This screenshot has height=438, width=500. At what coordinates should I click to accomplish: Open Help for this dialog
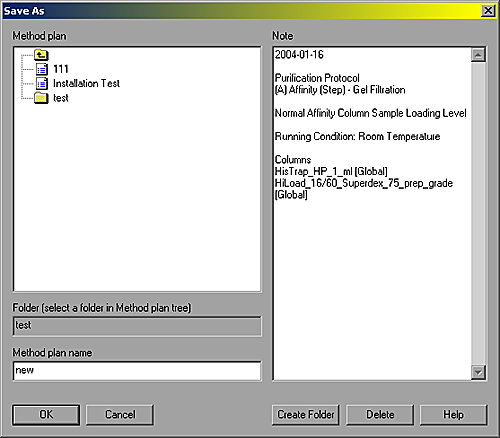453,415
